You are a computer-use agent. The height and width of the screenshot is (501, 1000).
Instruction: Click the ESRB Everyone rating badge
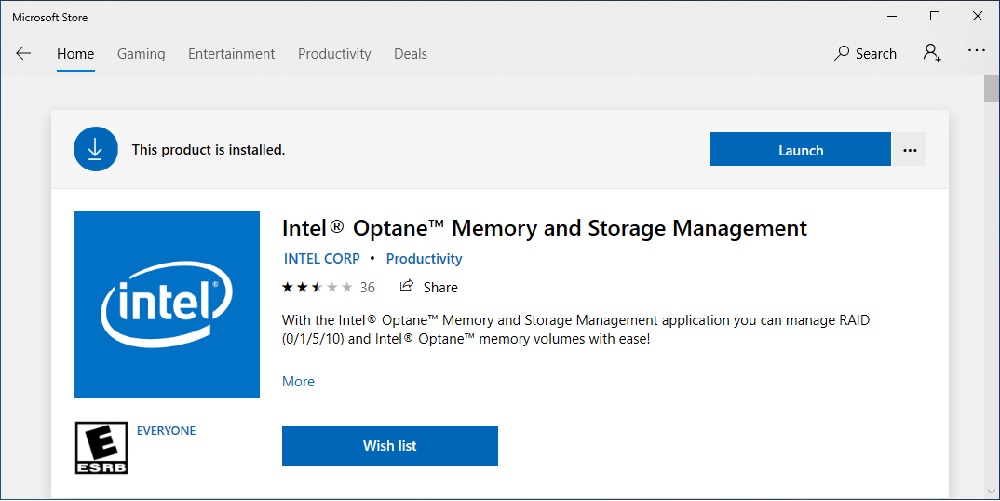[101, 447]
